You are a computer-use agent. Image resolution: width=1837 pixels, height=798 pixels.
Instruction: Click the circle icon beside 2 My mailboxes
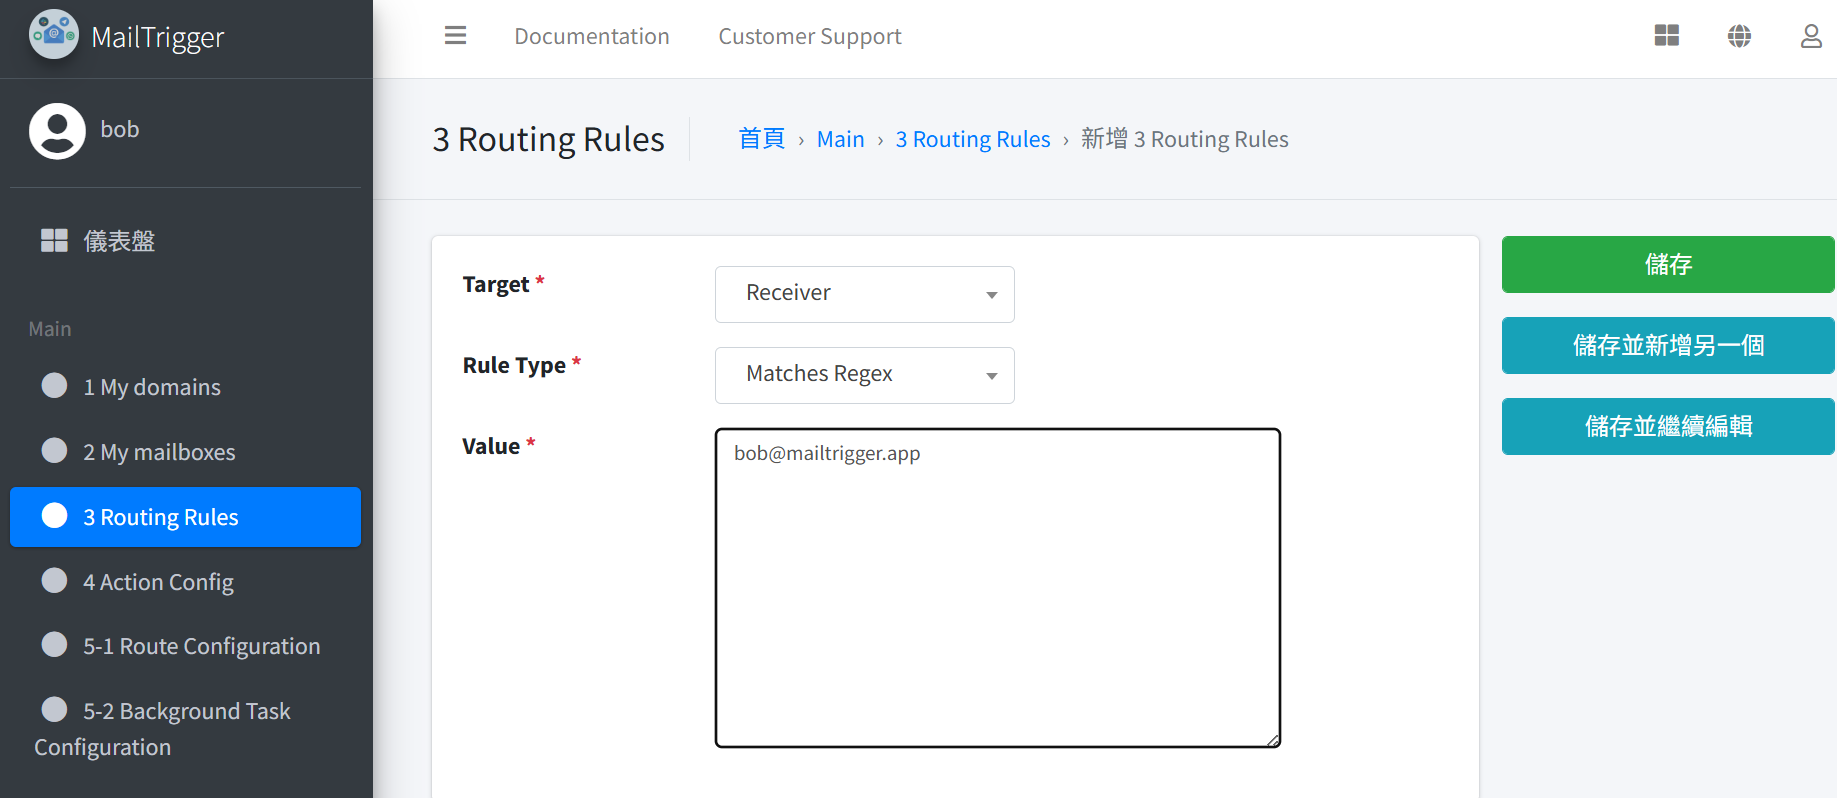pos(54,451)
